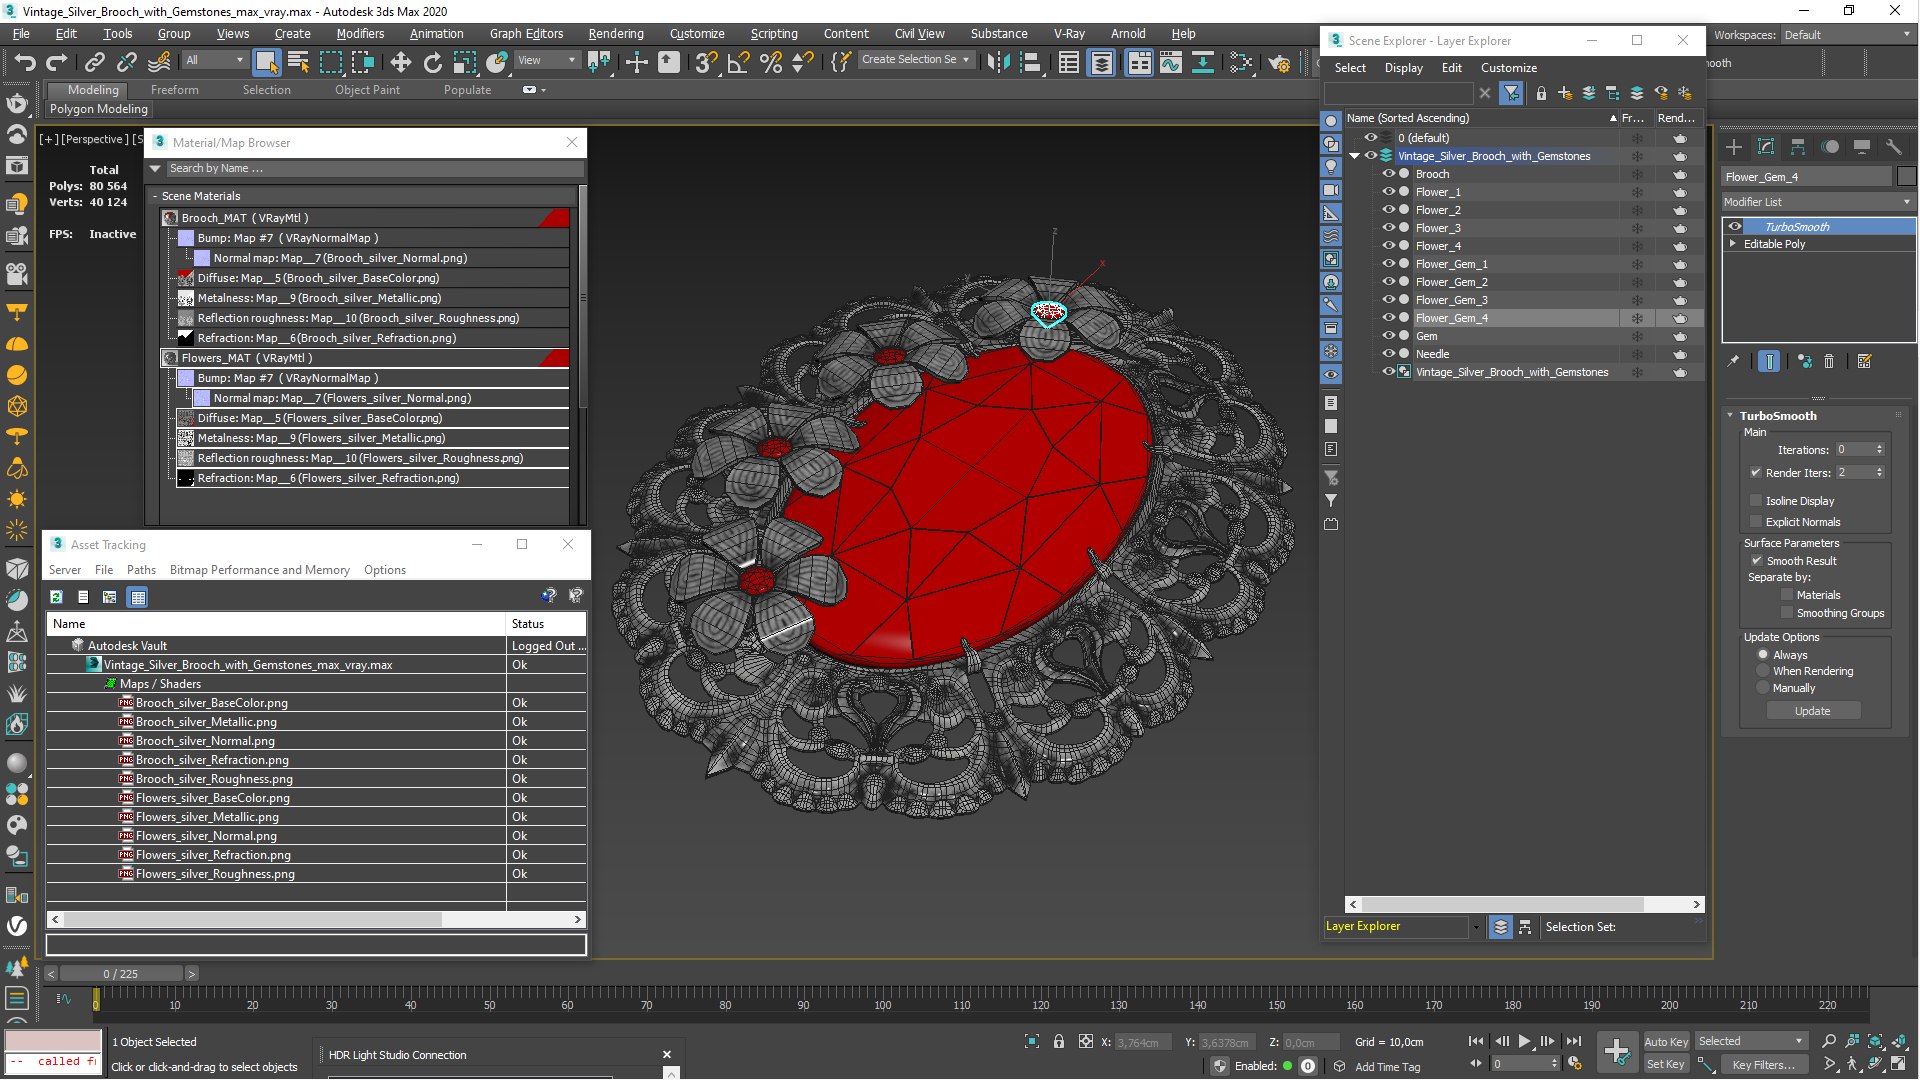1920x1080 pixels.
Task: Enable the Isoline Display checkbox
Action: 1756,500
